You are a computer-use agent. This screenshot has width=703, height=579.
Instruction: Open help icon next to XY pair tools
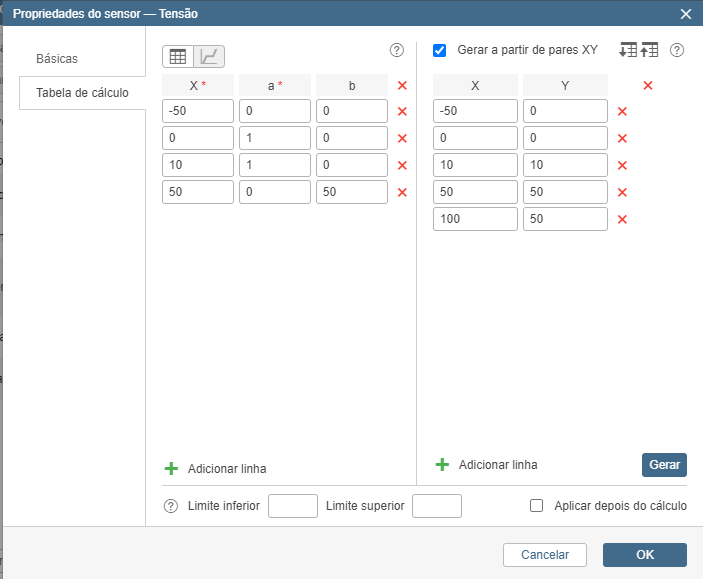click(x=677, y=50)
